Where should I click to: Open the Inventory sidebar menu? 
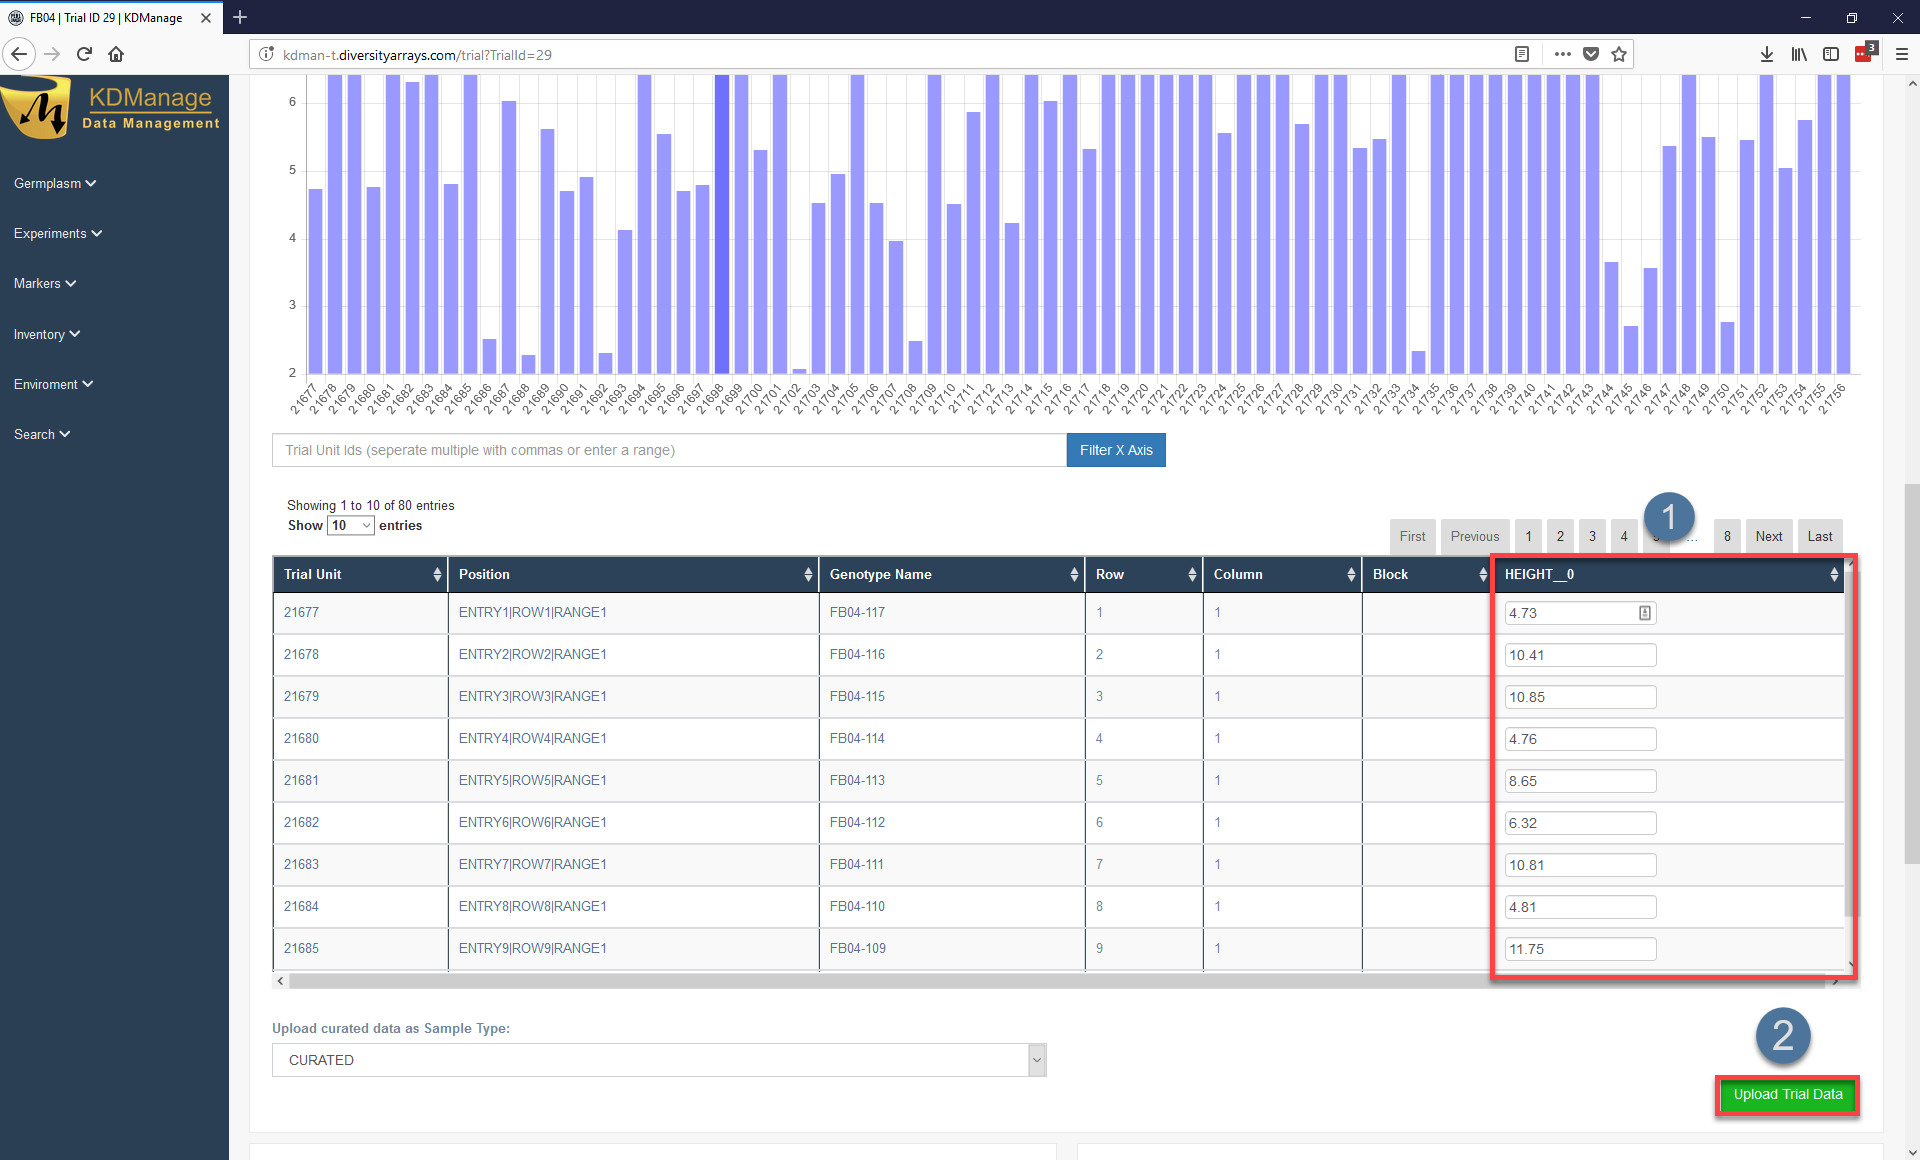[46, 334]
